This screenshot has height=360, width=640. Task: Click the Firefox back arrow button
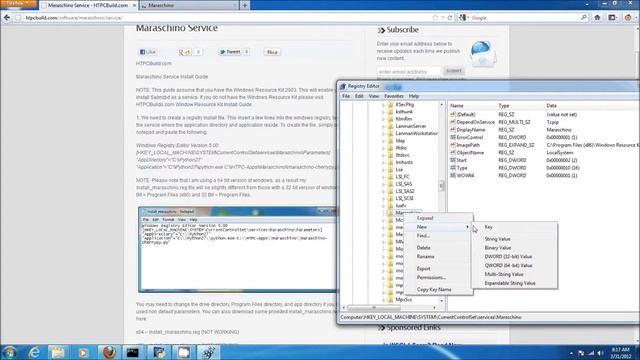coord(7,18)
